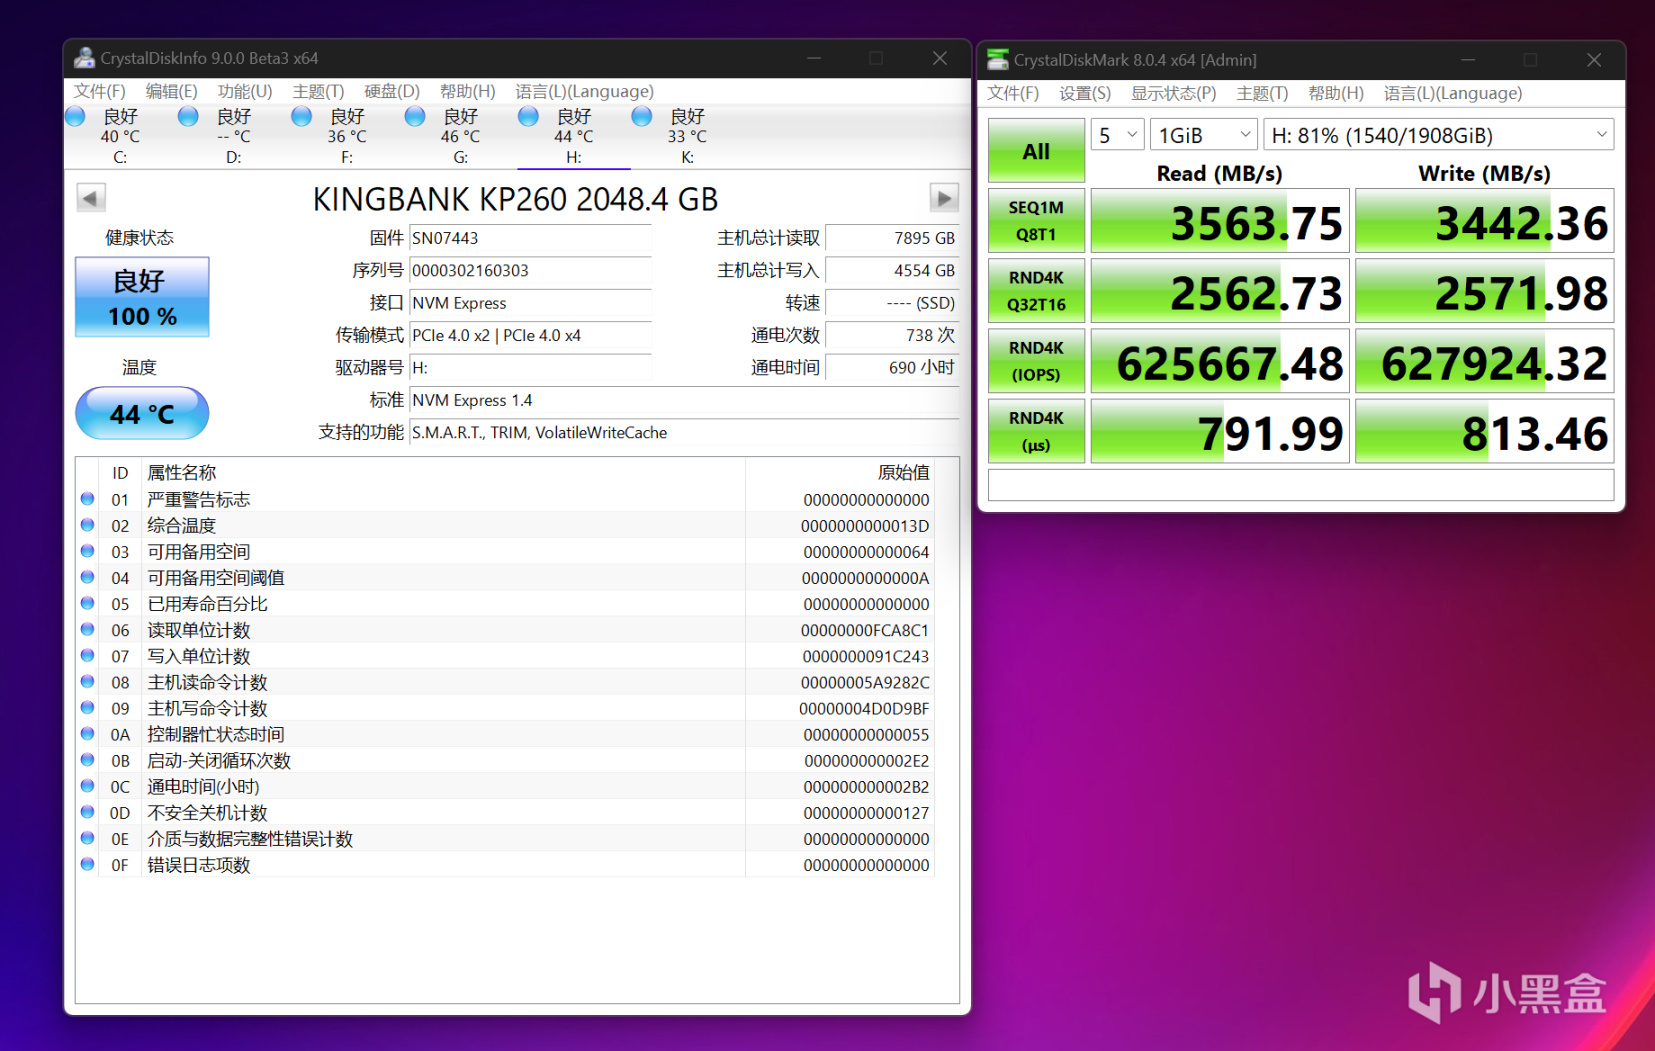
Task: Run all benchmarks with All button
Action: tap(1036, 151)
